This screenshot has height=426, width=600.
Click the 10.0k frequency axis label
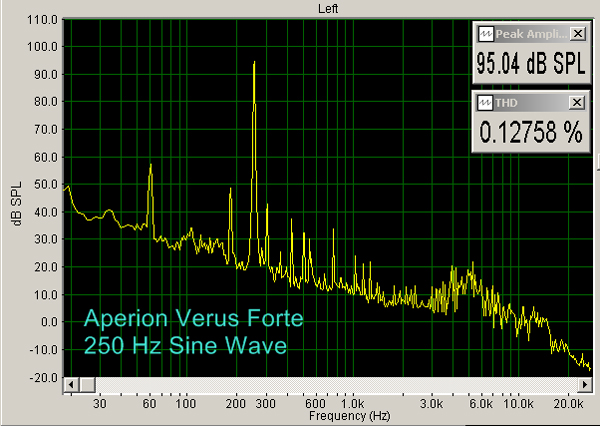click(518, 403)
